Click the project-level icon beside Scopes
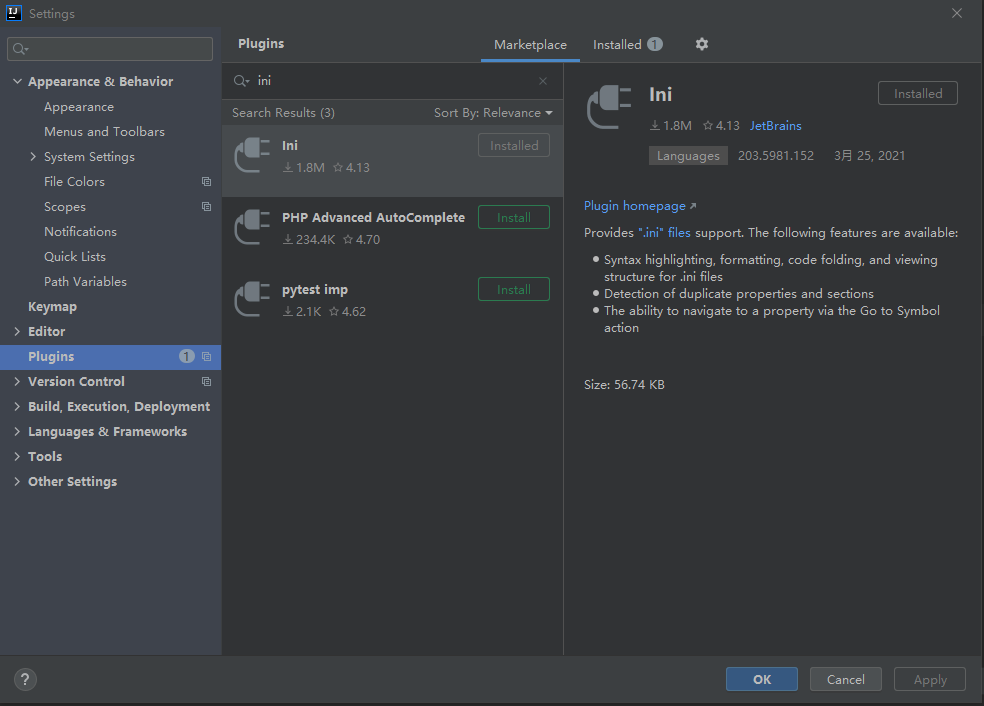Viewport: 984px width, 706px height. pos(206,206)
